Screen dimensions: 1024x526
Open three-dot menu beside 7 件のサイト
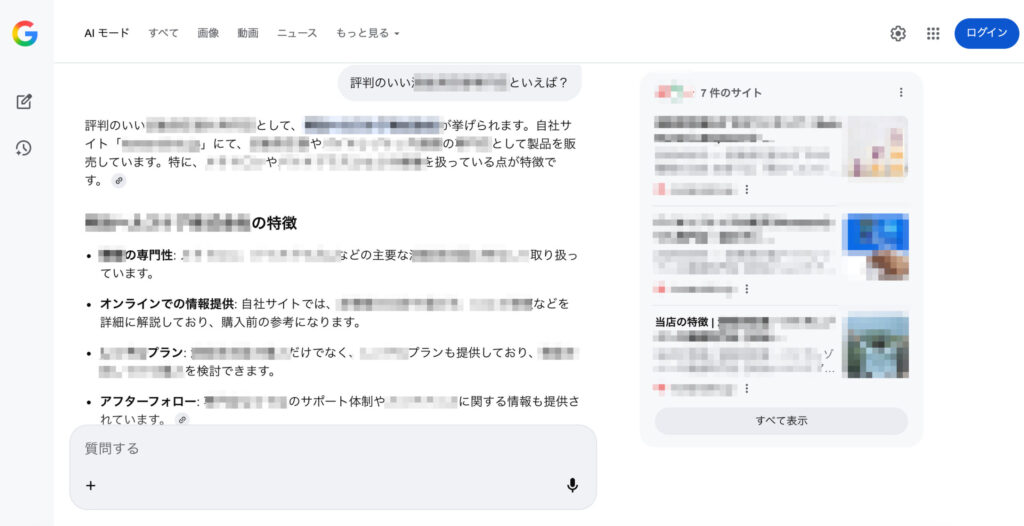tap(901, 93)
